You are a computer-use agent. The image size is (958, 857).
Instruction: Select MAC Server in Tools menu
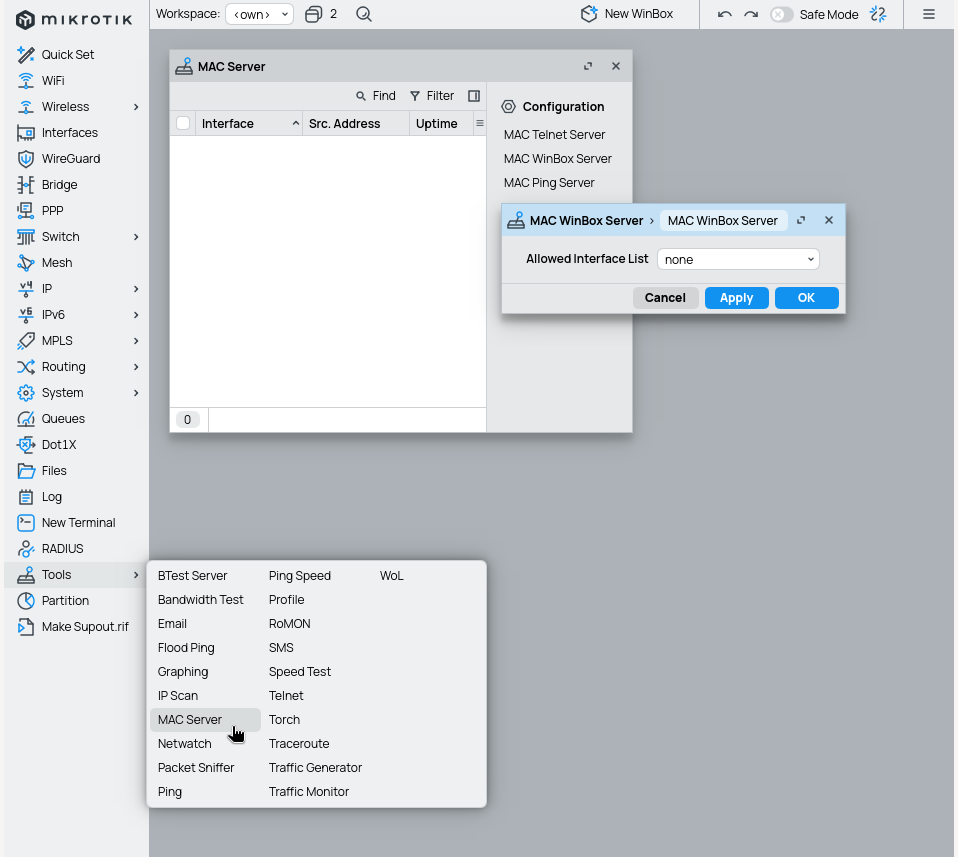point(205,720)
